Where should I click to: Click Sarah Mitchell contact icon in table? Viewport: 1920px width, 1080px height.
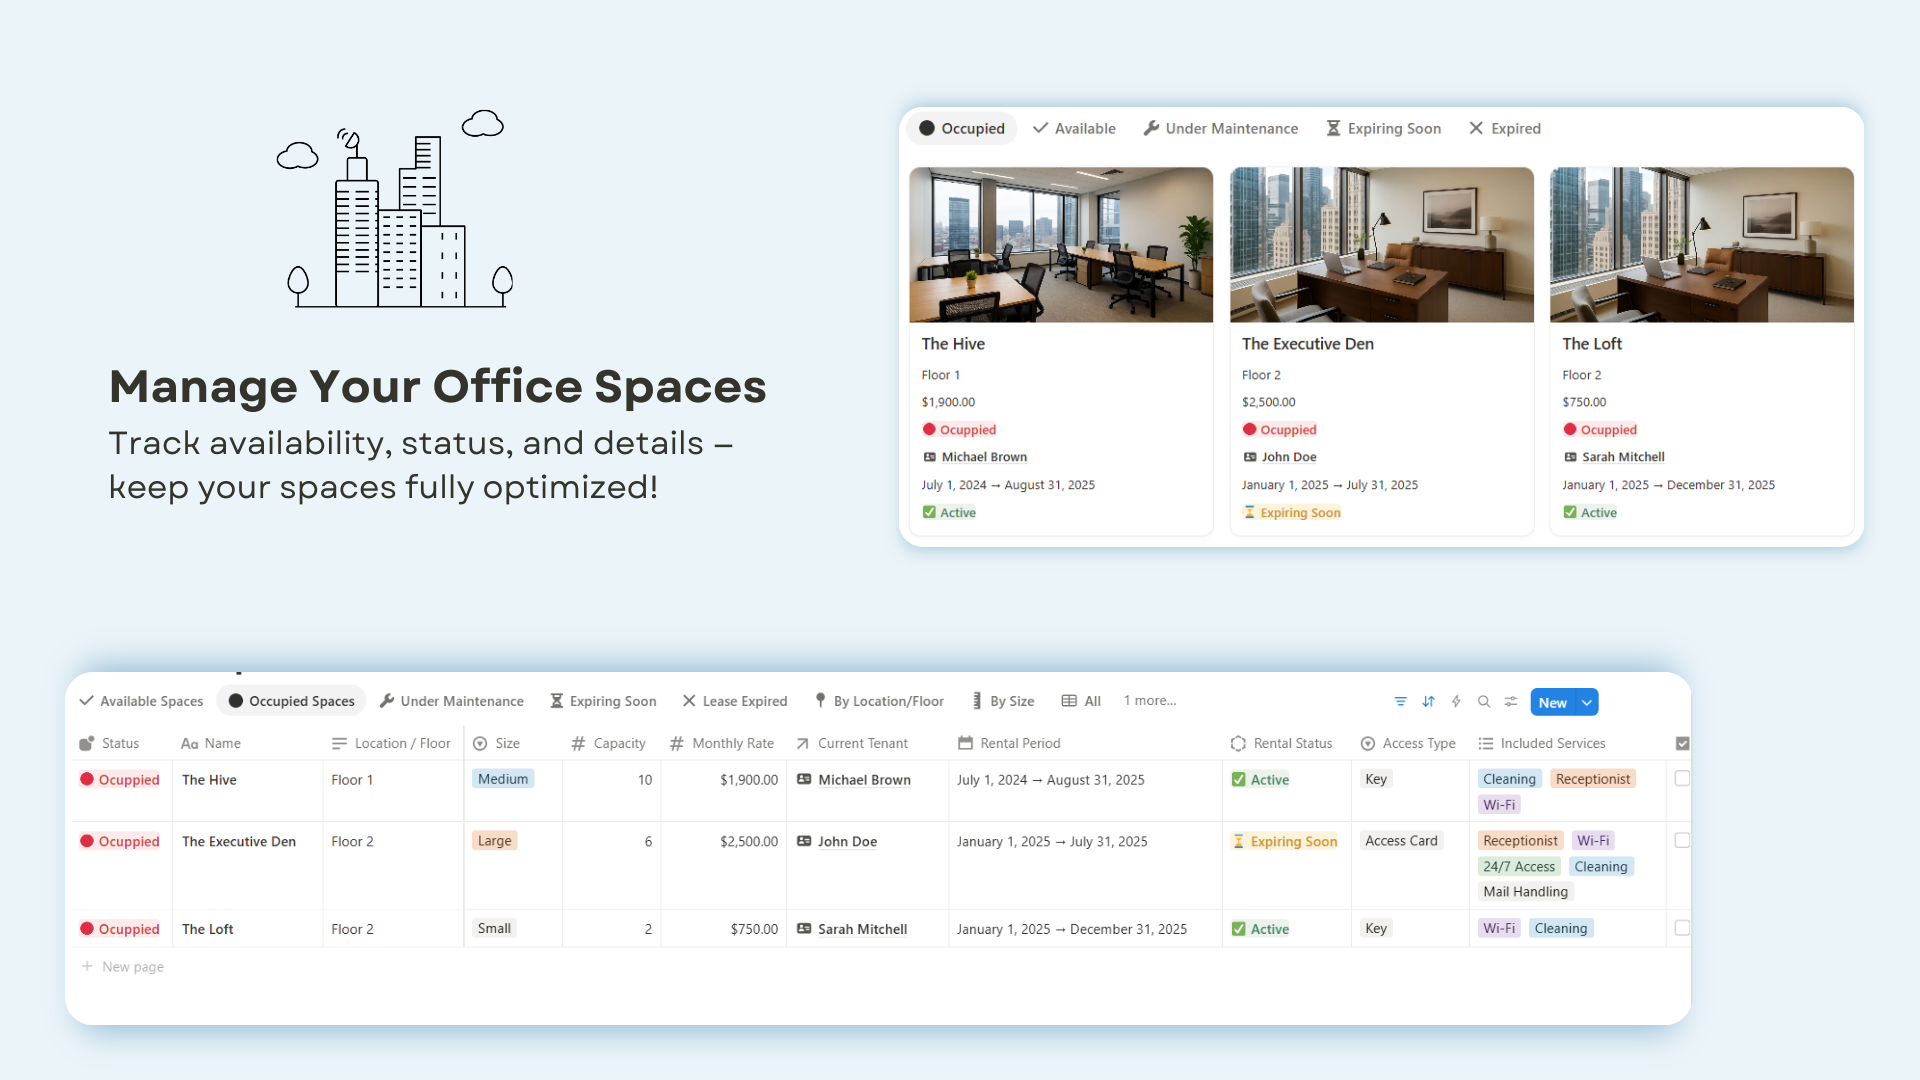[804, 928]
